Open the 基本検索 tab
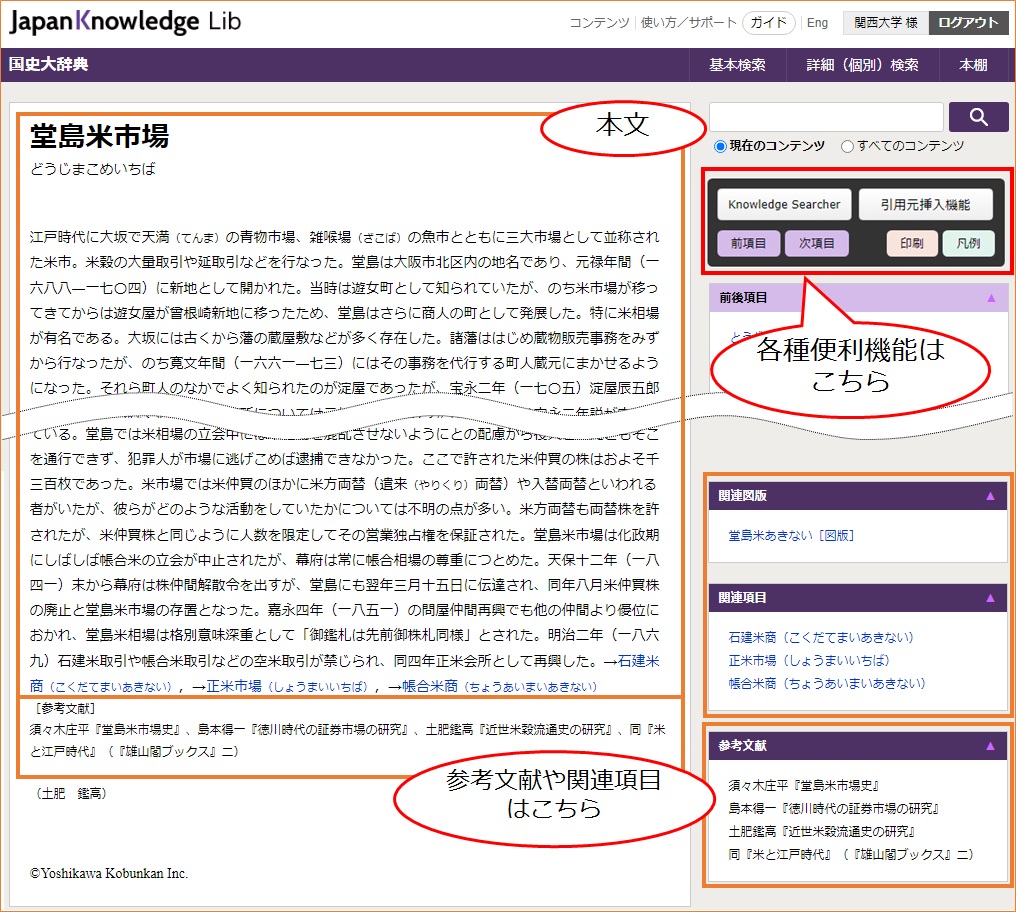Screen dimensions: 1016x912 click(737, 65)
